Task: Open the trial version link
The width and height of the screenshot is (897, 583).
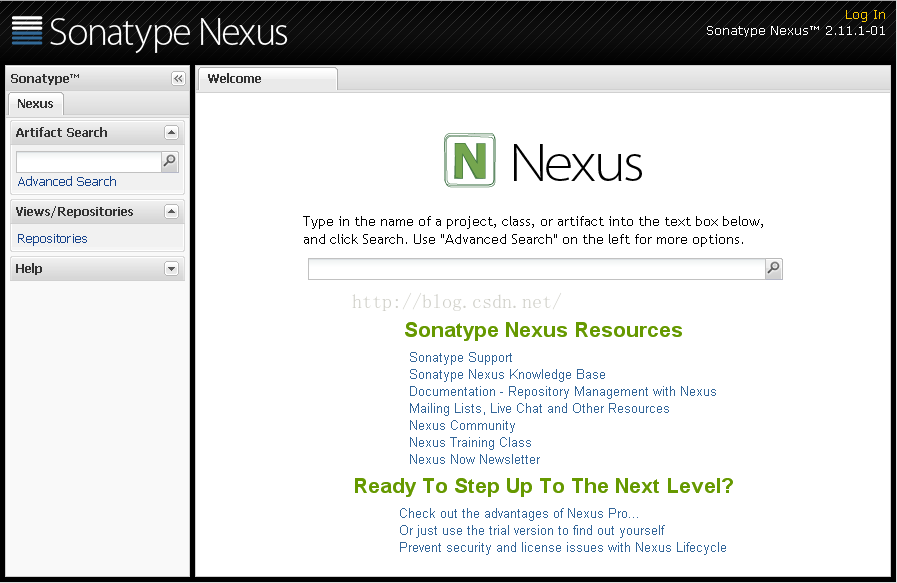Action: 532,530
